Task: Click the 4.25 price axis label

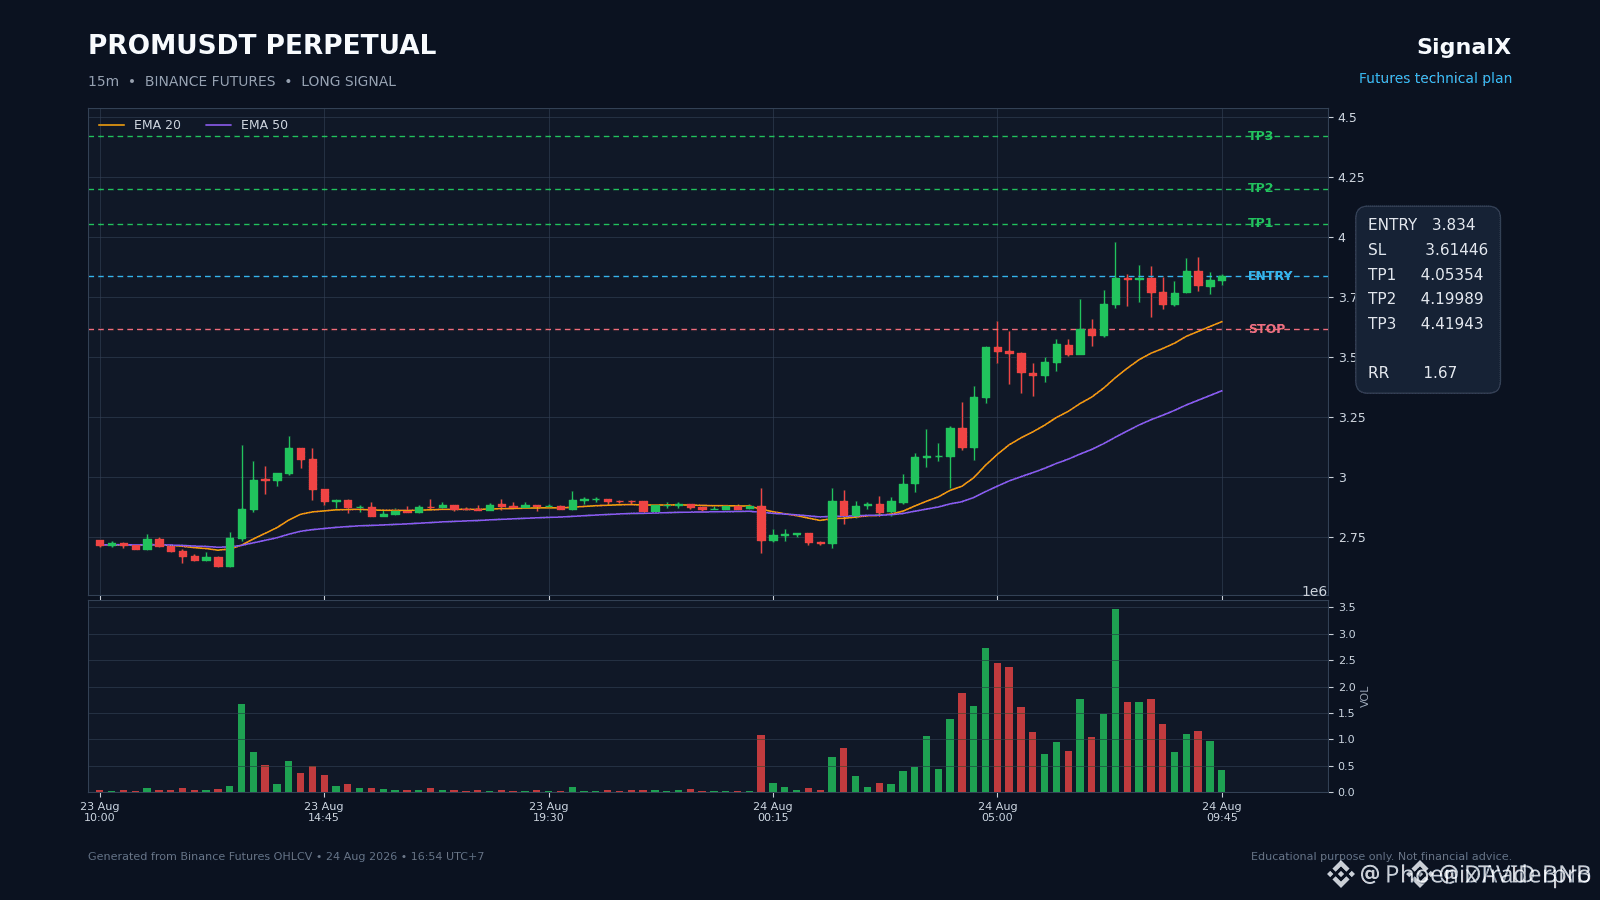Action: tap(1351, 178)
